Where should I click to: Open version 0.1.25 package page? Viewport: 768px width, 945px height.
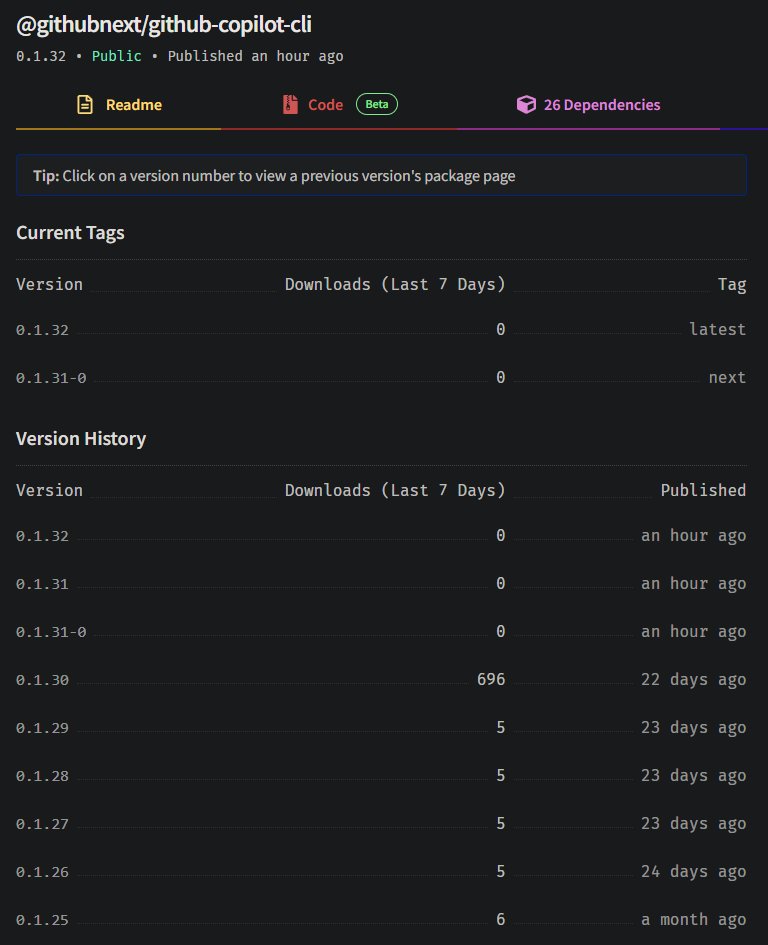point(42,920)
